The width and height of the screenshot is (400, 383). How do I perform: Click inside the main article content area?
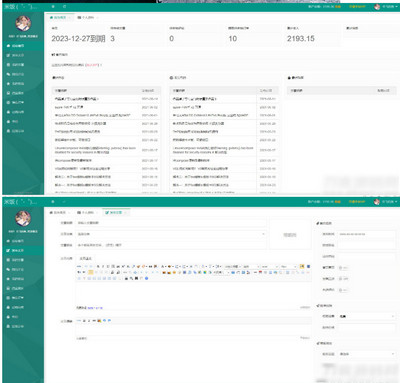tap(193, 293)
